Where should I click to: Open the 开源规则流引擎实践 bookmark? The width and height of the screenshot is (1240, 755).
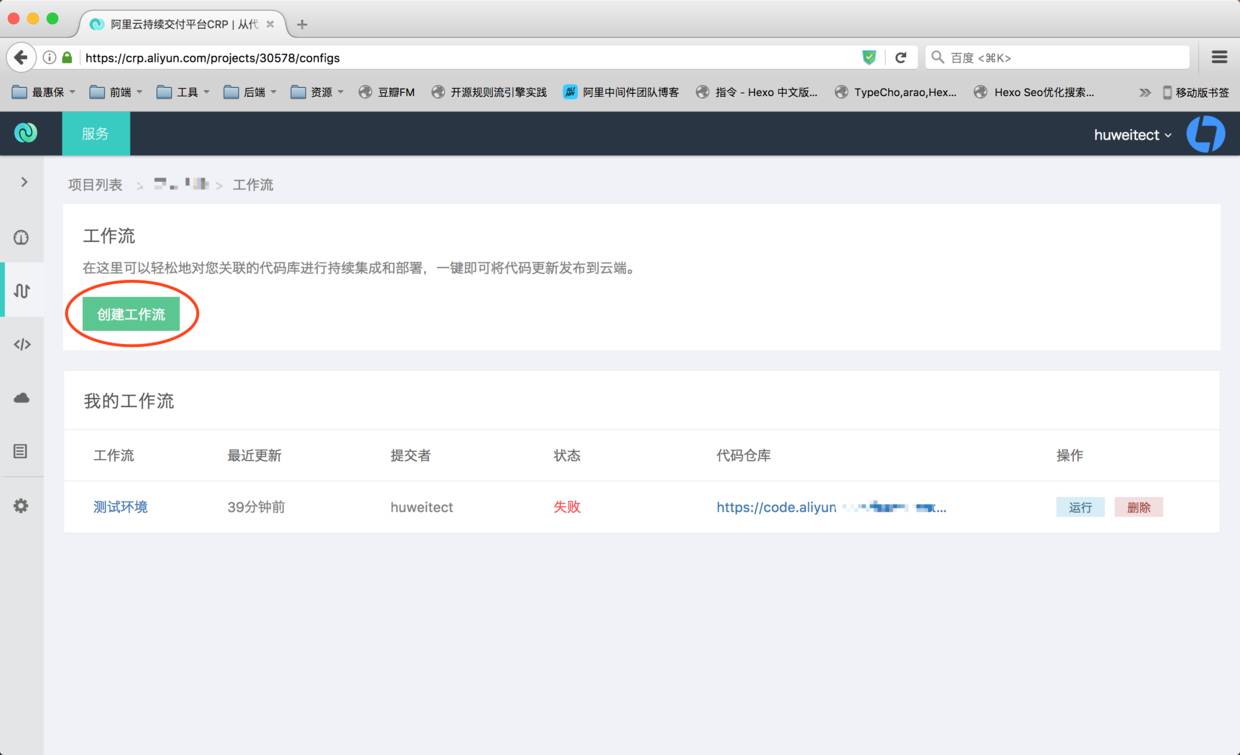489,92
